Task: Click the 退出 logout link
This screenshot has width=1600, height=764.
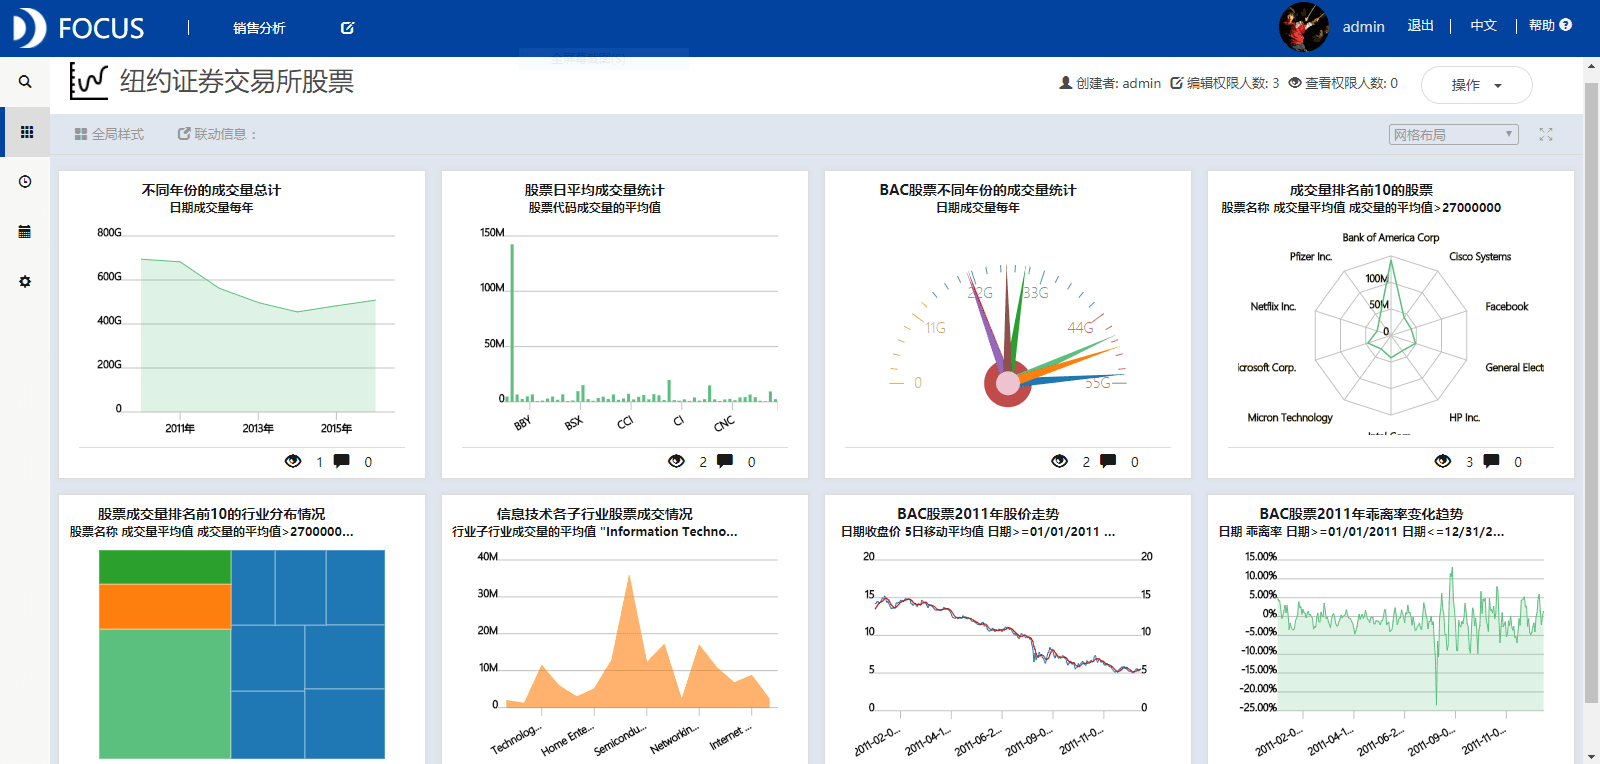Action: [1421, 26]
